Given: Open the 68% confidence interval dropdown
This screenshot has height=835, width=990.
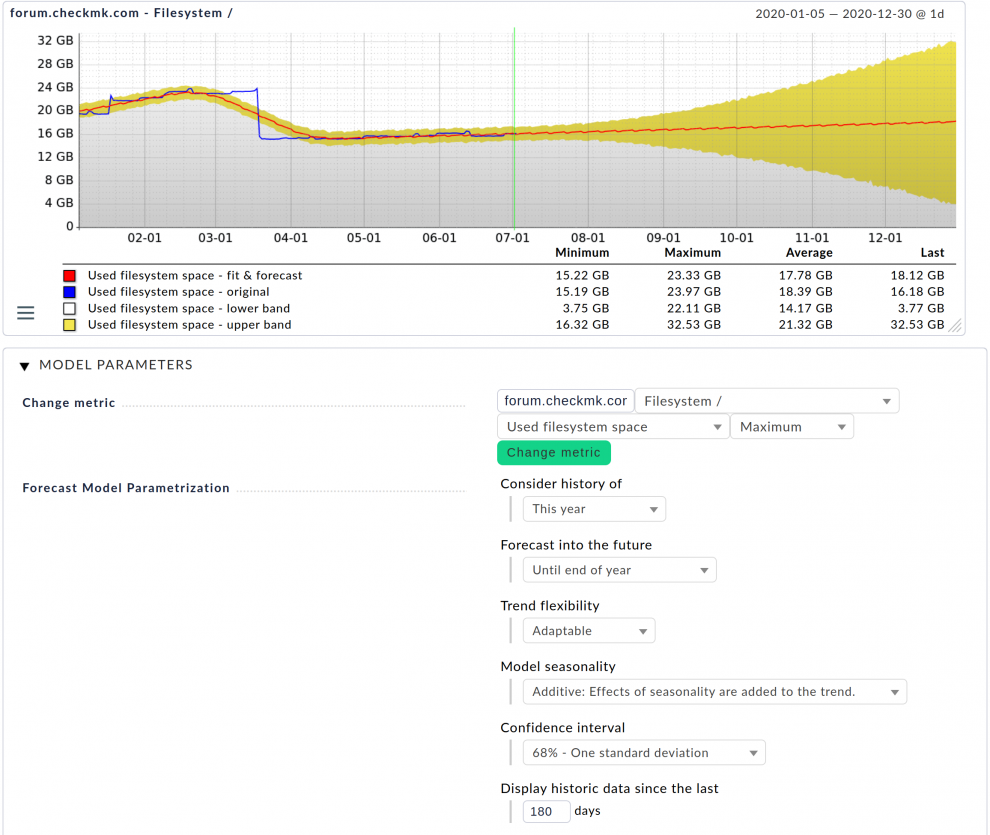Looking at the screenshot, I should pos(644,752).
